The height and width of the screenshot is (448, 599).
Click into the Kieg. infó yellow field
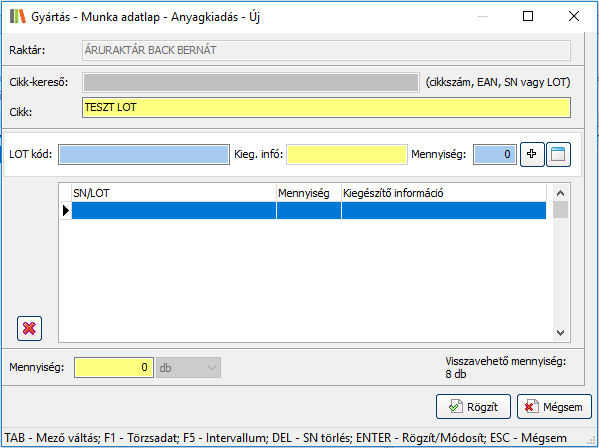click(x=347, y=154)
